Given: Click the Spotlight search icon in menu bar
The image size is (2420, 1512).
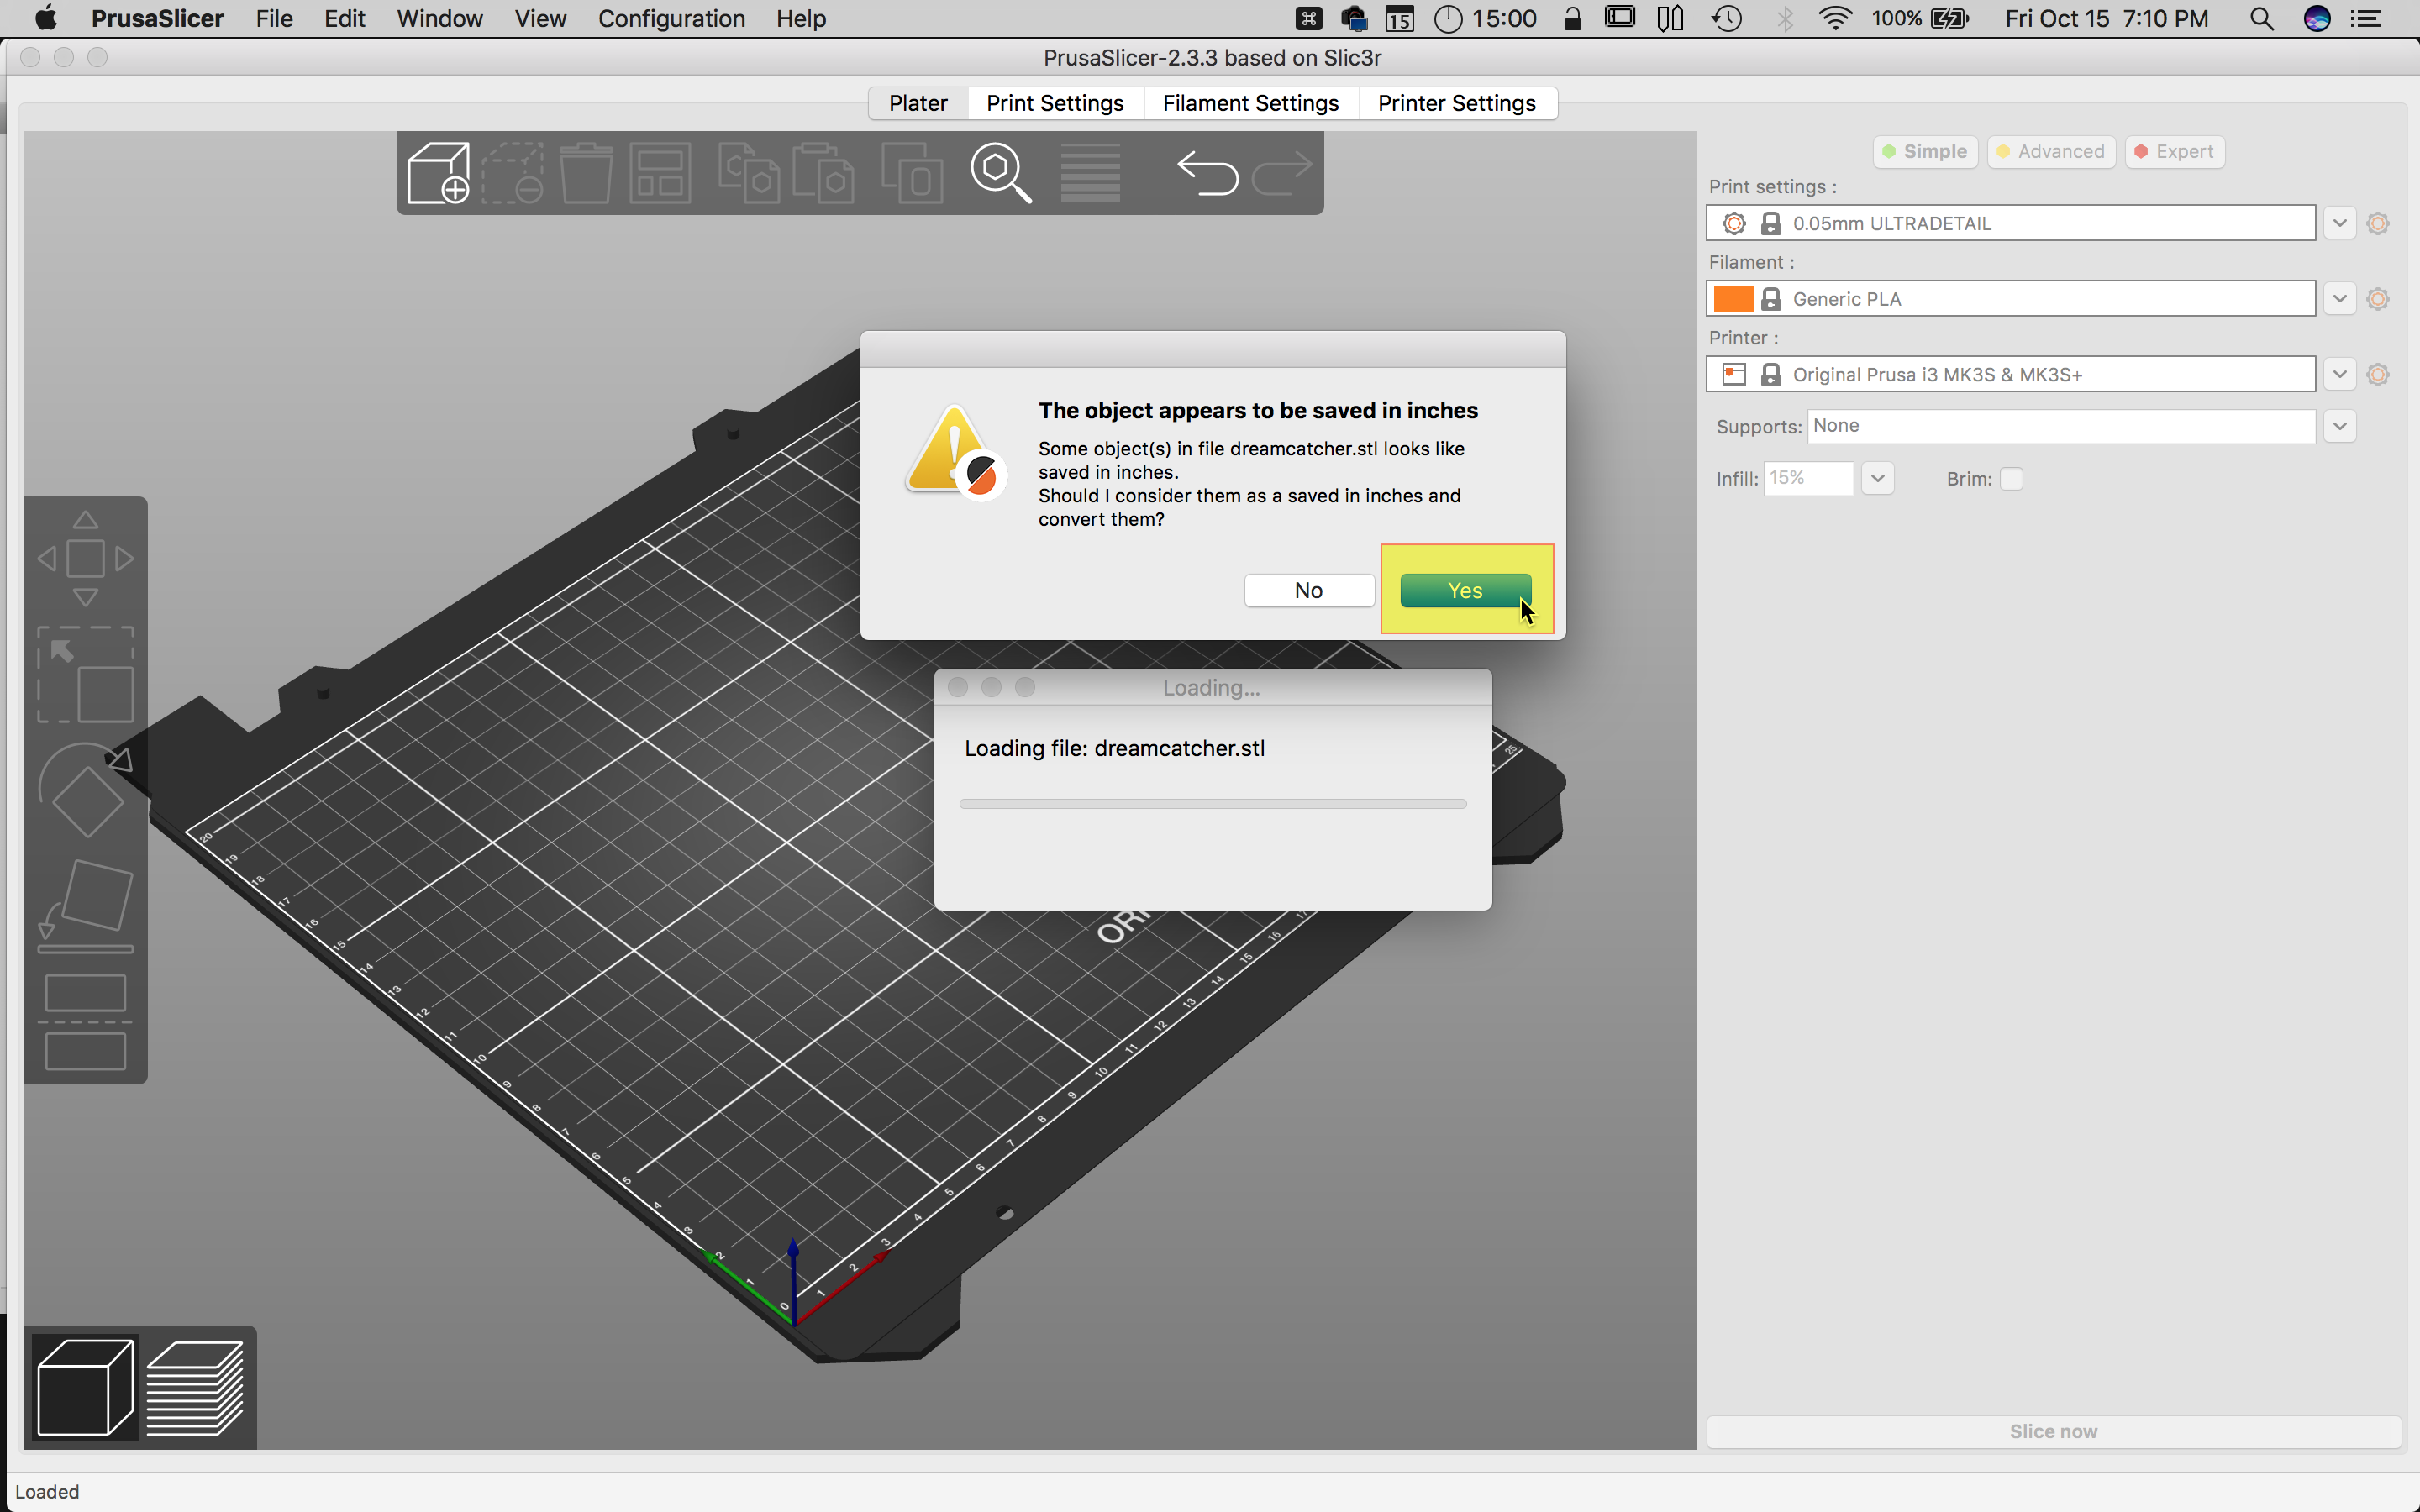Looking at the screenshot, I should point(2261,19).
